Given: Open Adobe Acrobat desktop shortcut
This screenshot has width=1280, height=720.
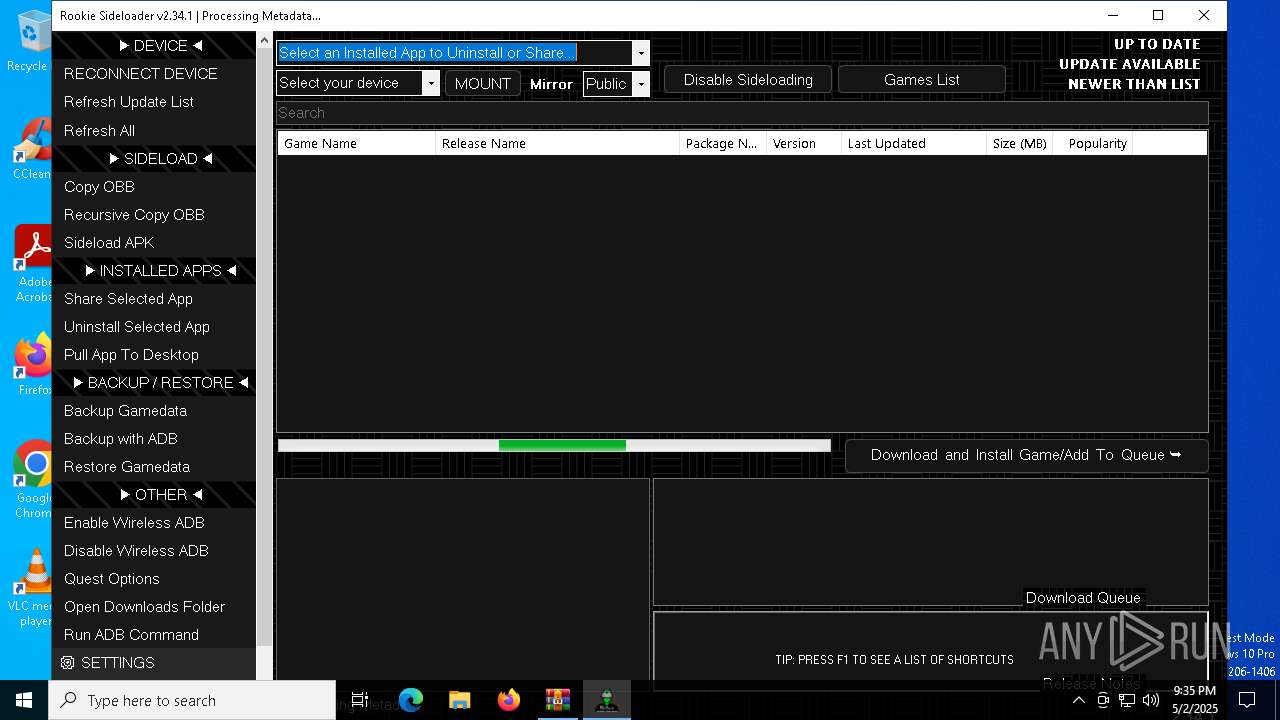Looking at the screenshot, I should (32, 264).
